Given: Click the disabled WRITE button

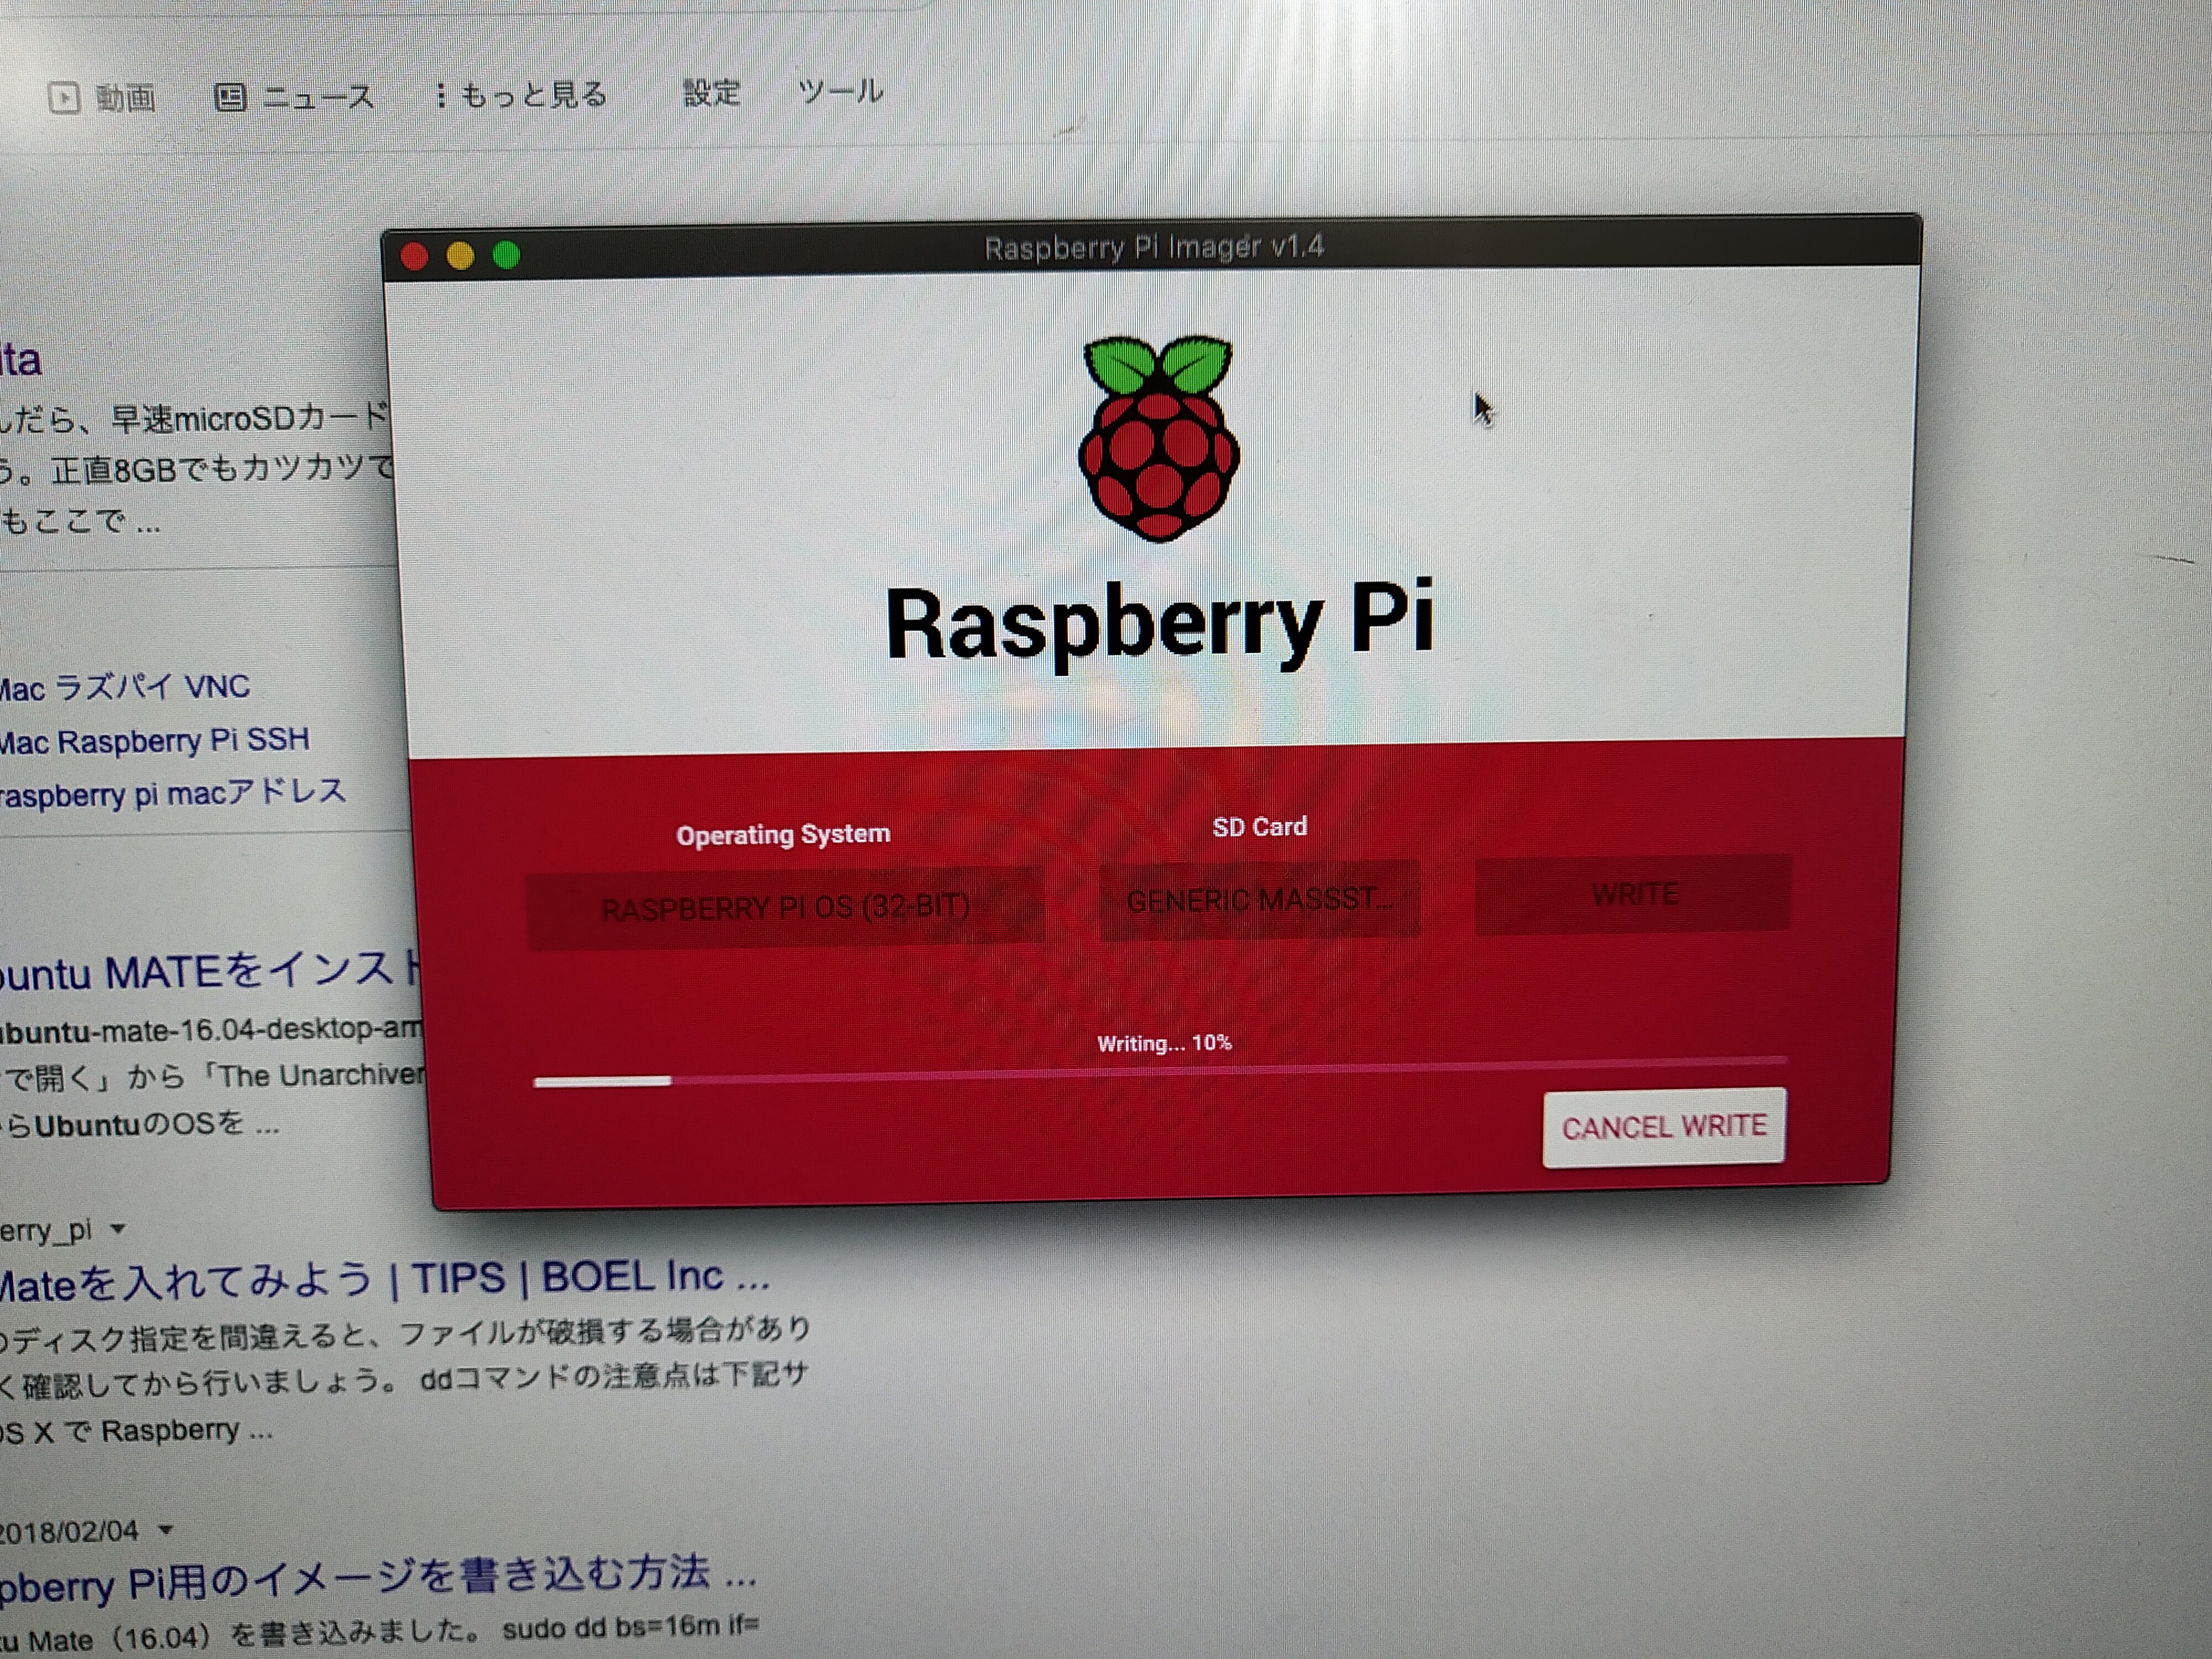Looking at the screenshot, I should pos(1634,894).
